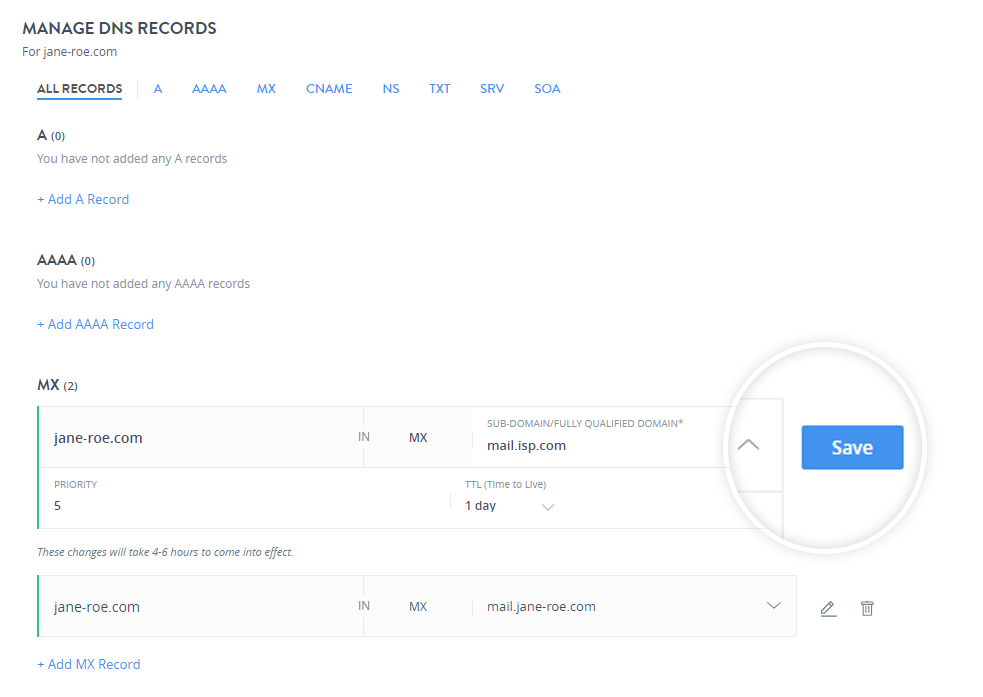Expand the mail.jane-roe.com MX record
The height and width of the screenshot is (697, 983).
(x=773, y=606)
